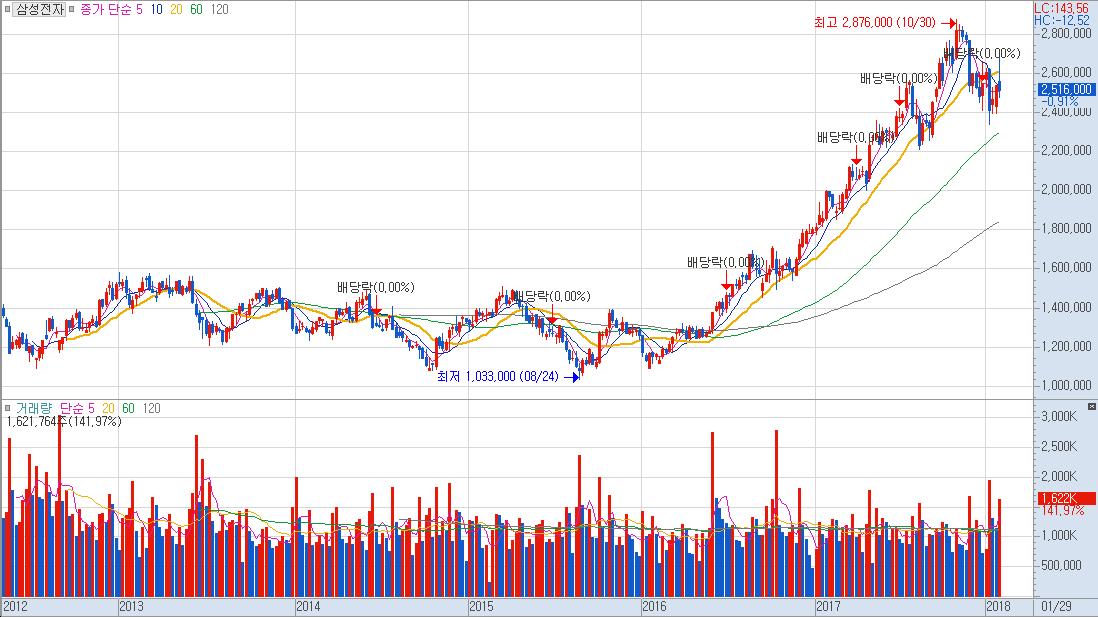Click the 1,621,764주(141.97%) volume readout

(x=64, y=422)
